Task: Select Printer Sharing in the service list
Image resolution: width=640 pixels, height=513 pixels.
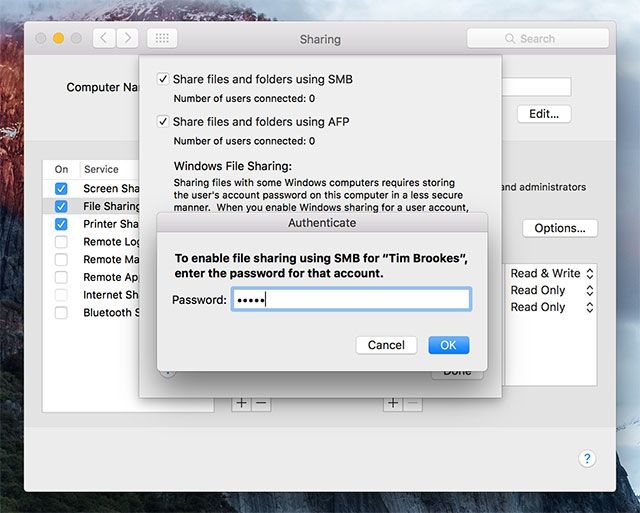Action: click(111, 224)
